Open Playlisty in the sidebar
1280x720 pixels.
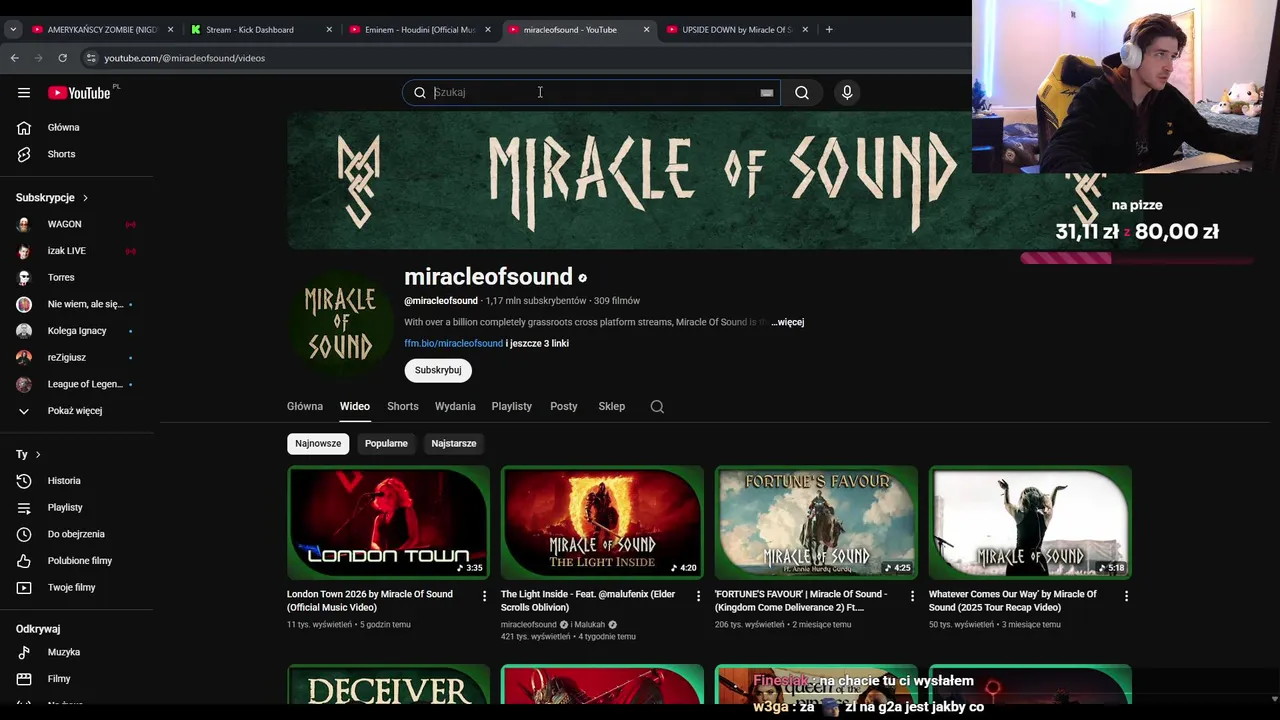pyautogui.click(x=77, y=508)
